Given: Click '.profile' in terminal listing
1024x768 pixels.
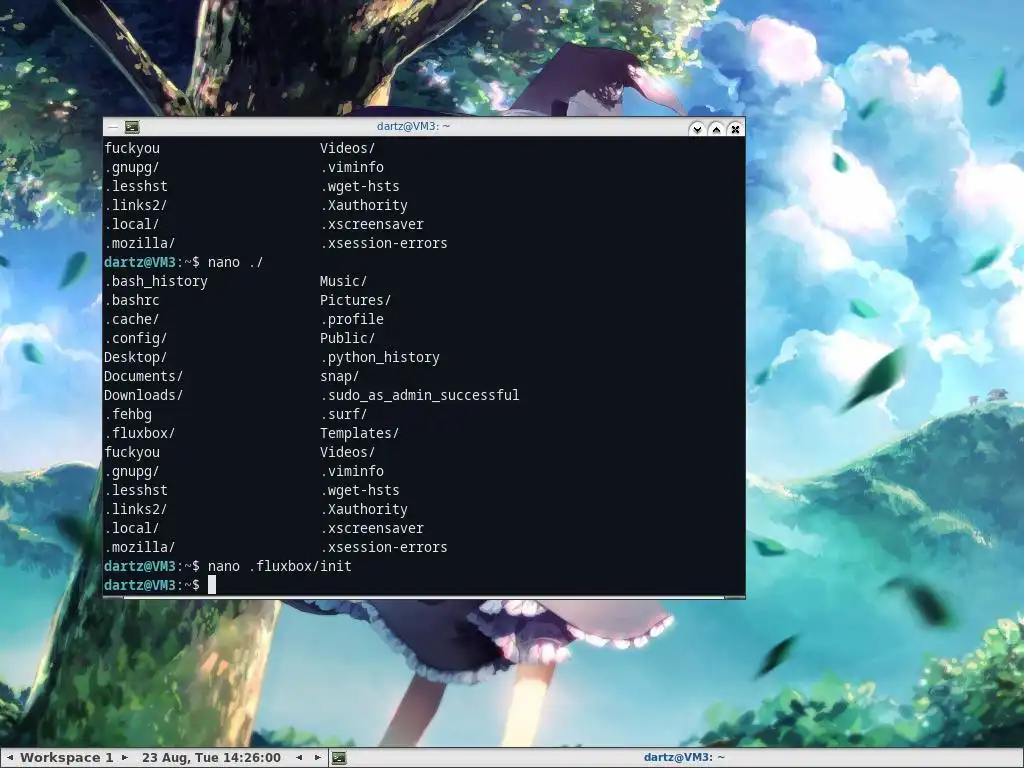Looking at the screenshot, I should pyautogui.click(x=351, y=319).
